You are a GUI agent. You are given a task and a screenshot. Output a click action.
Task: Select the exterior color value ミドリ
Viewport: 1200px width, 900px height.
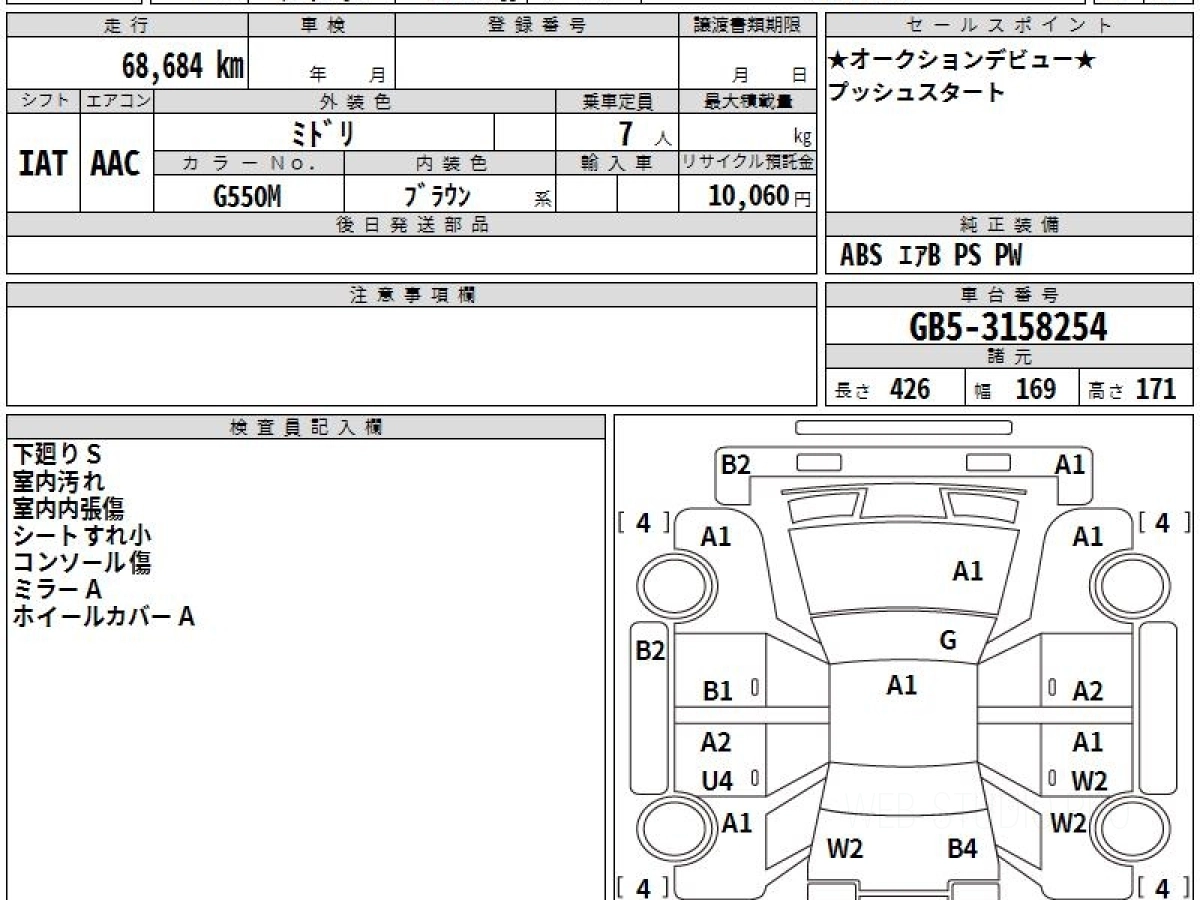(322, 132)
